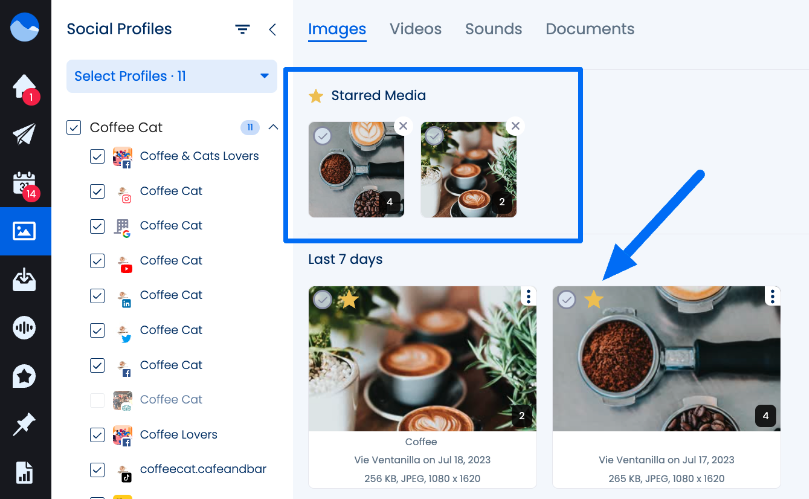Click the 265 KB, JPEG, 1080 x 1620 text
The height and width of the screenshot is (499, 809).
(666, 478)
